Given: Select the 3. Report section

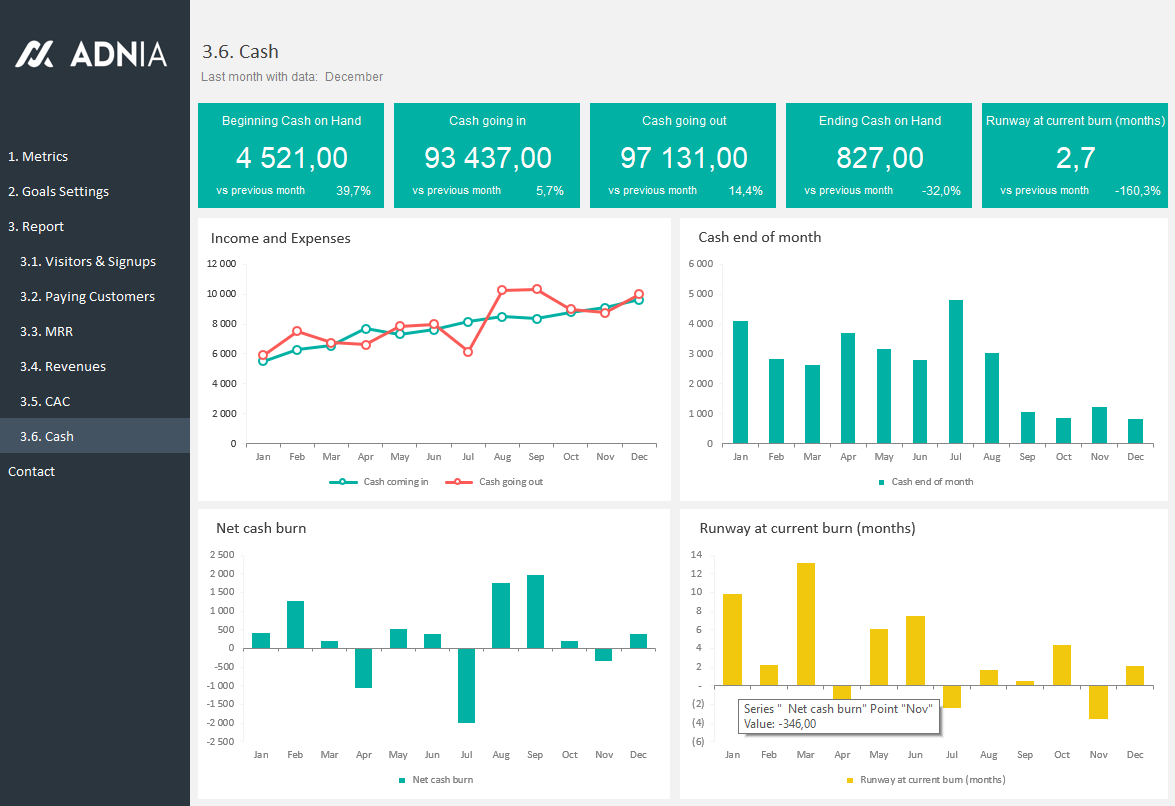Looking at the screenshot, I should 36,227.
